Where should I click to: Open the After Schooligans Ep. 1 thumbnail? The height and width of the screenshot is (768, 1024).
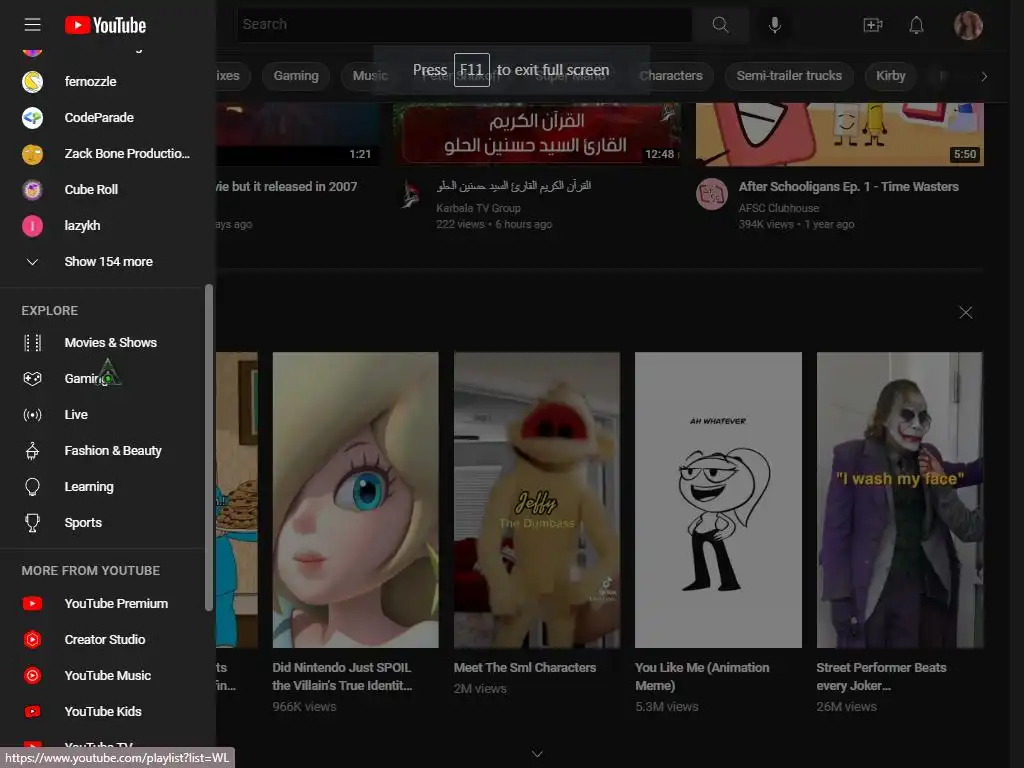[840, 134]
